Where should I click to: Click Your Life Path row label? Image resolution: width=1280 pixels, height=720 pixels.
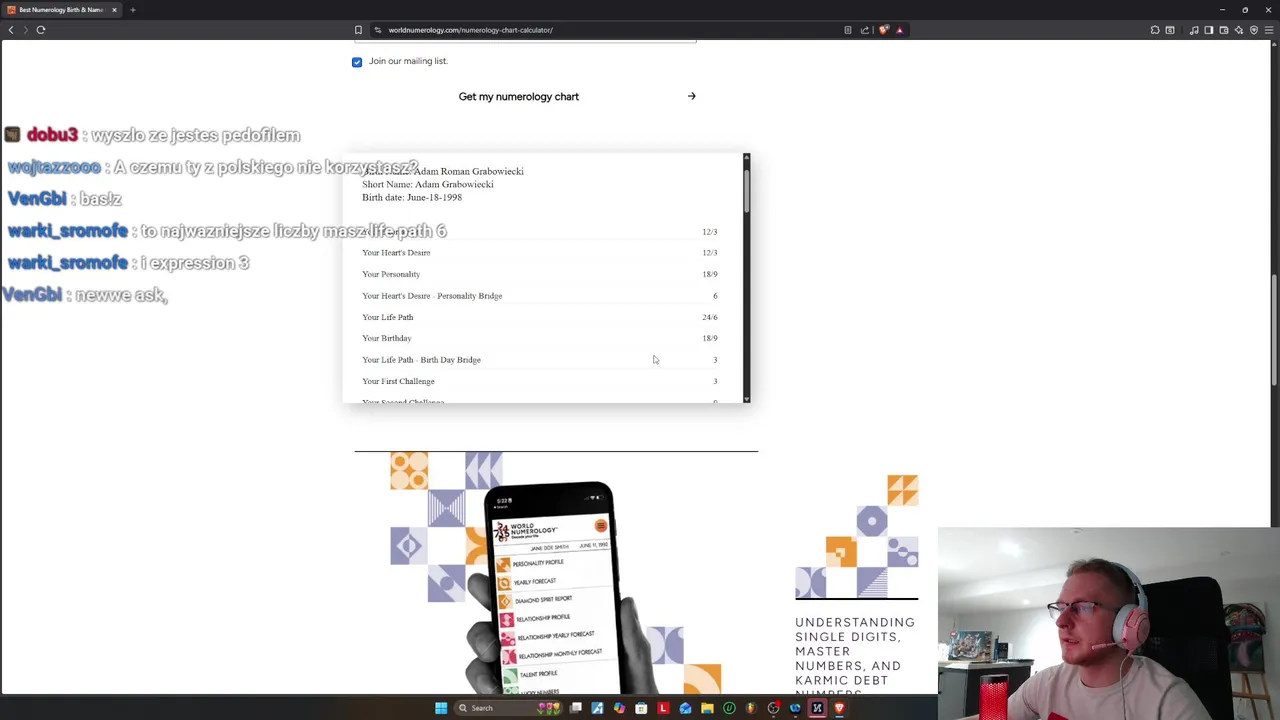click(387, 317)
